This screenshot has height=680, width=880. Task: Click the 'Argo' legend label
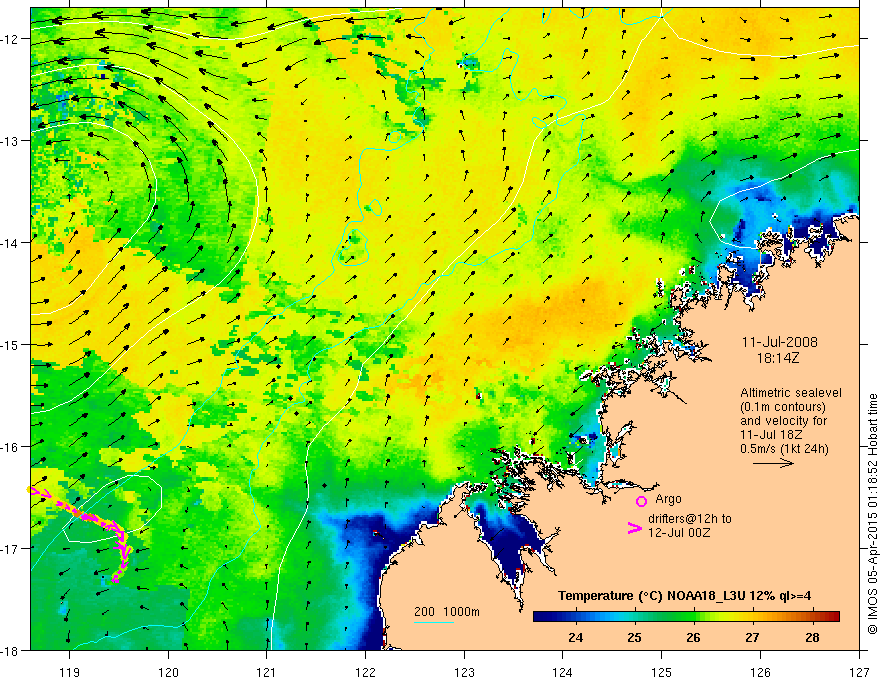point(668,499)
